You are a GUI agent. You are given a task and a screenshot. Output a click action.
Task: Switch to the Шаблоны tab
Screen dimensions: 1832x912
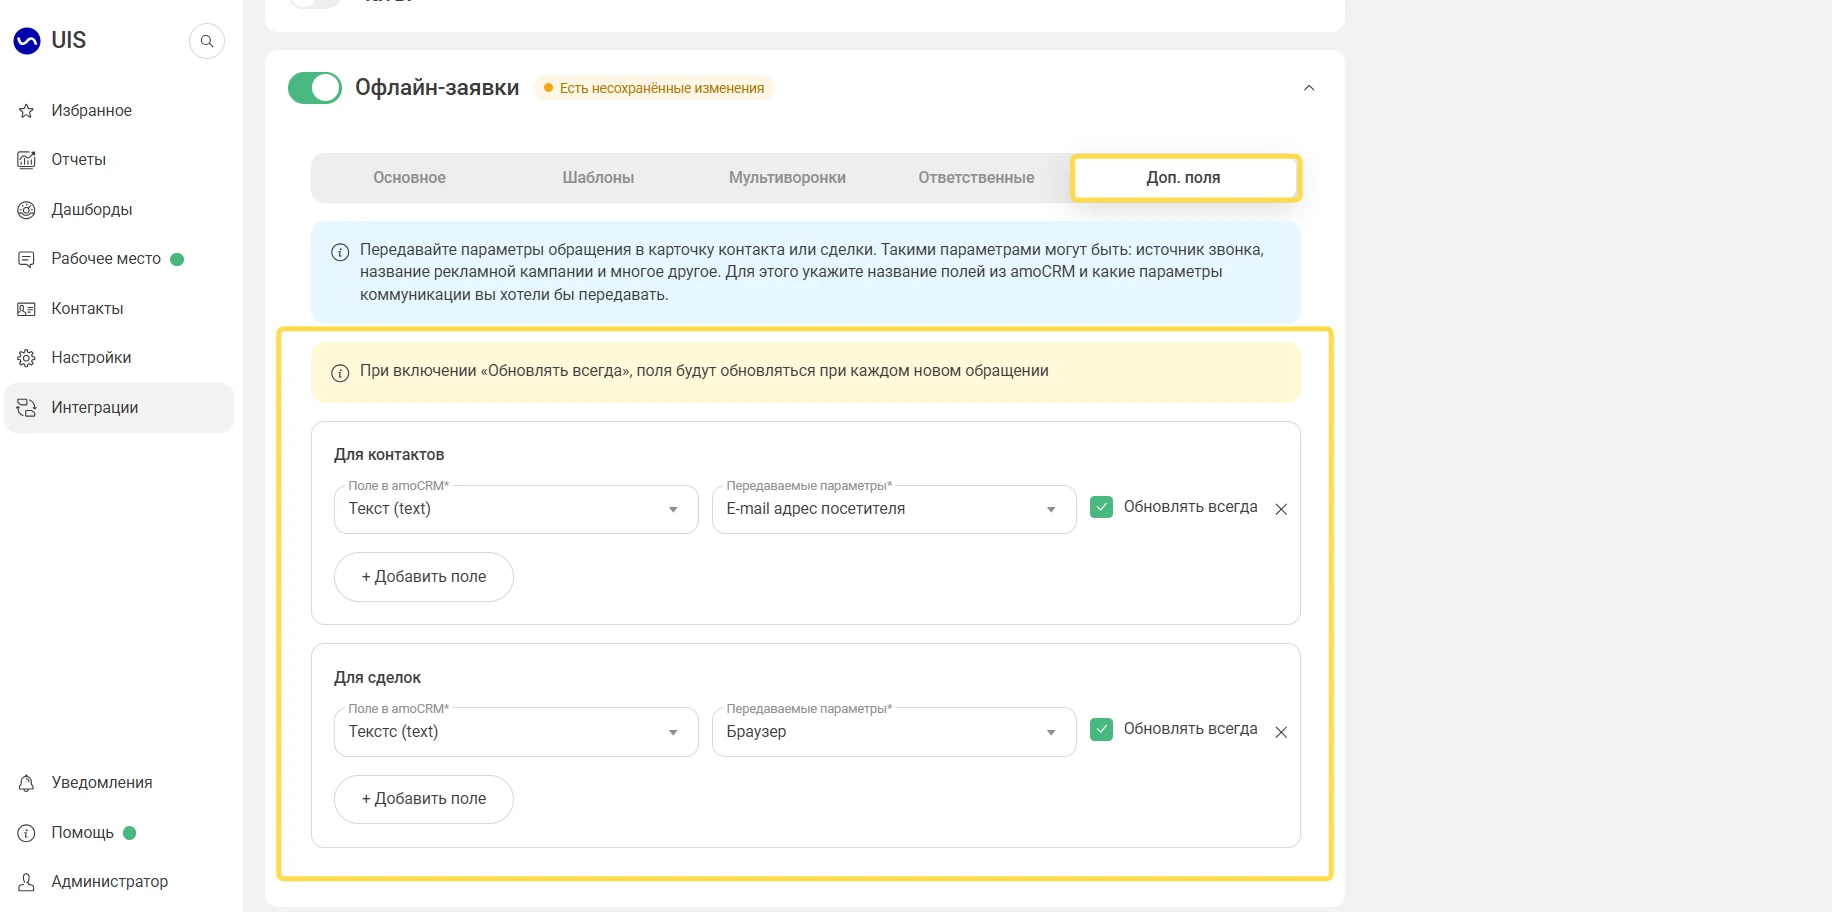coord(598,178)
